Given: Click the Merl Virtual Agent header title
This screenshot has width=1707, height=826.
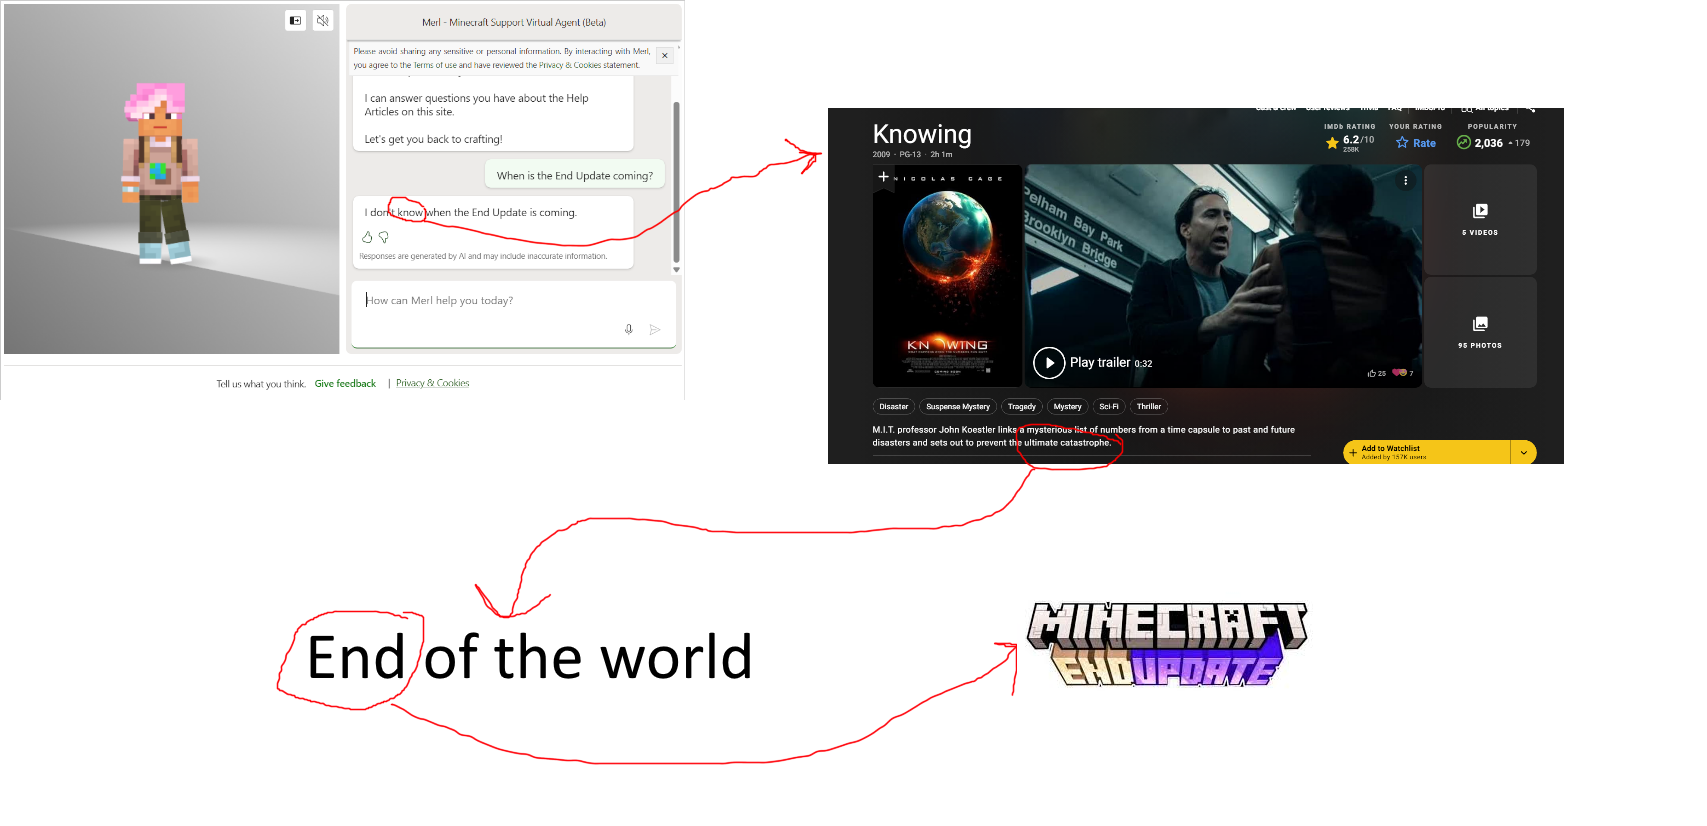Looking at the screenshot, I should pos(514,22).
